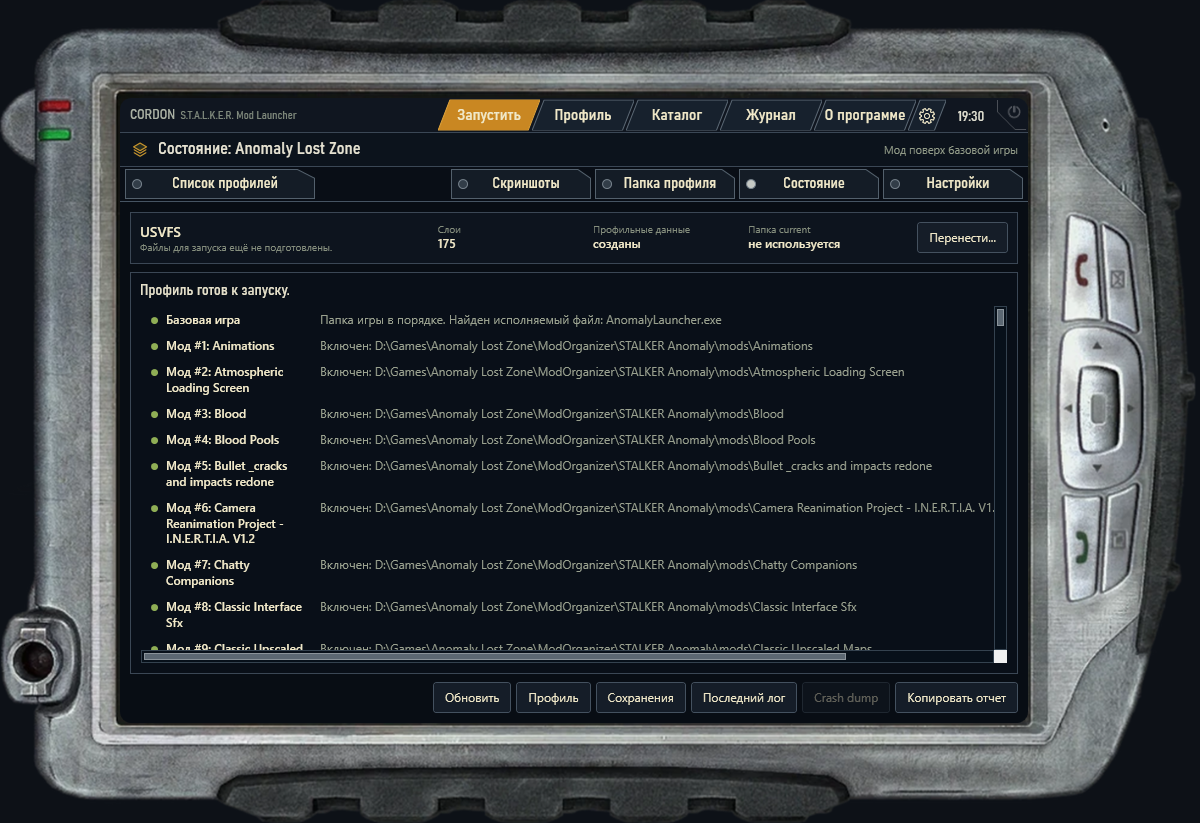Click the Мод #5: Bullet _cracks label
1200x823 pixels.
[227, 474]
